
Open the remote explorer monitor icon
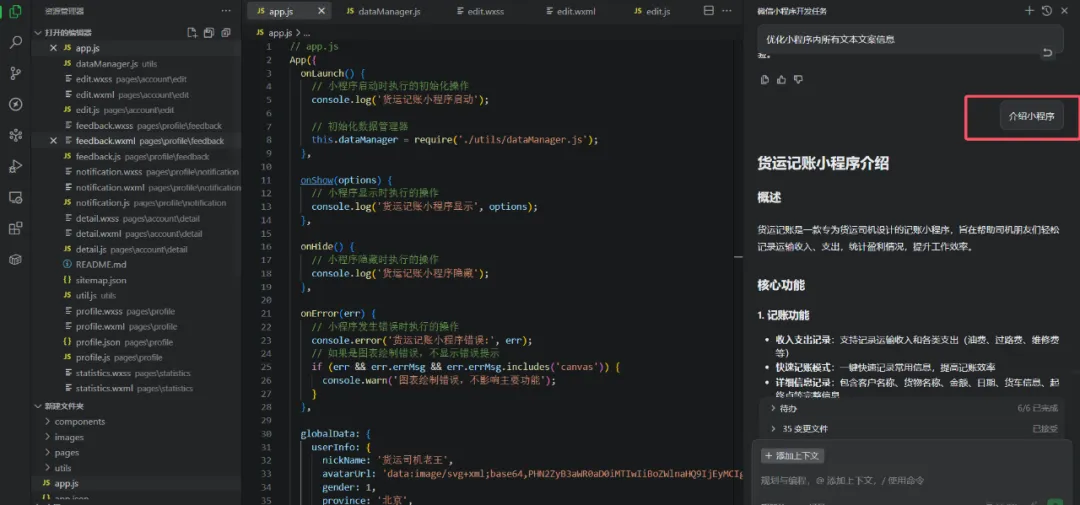coord(15,198)
